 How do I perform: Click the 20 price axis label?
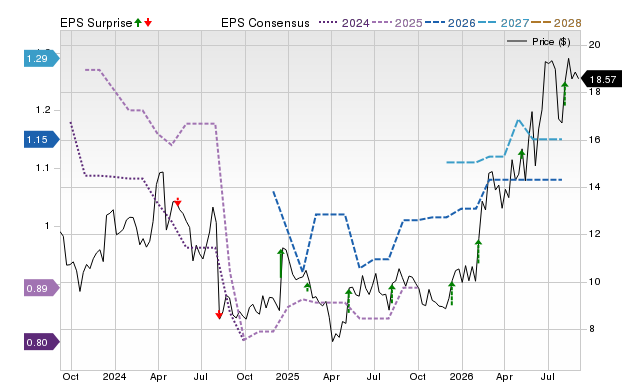(x=594, y=44)
